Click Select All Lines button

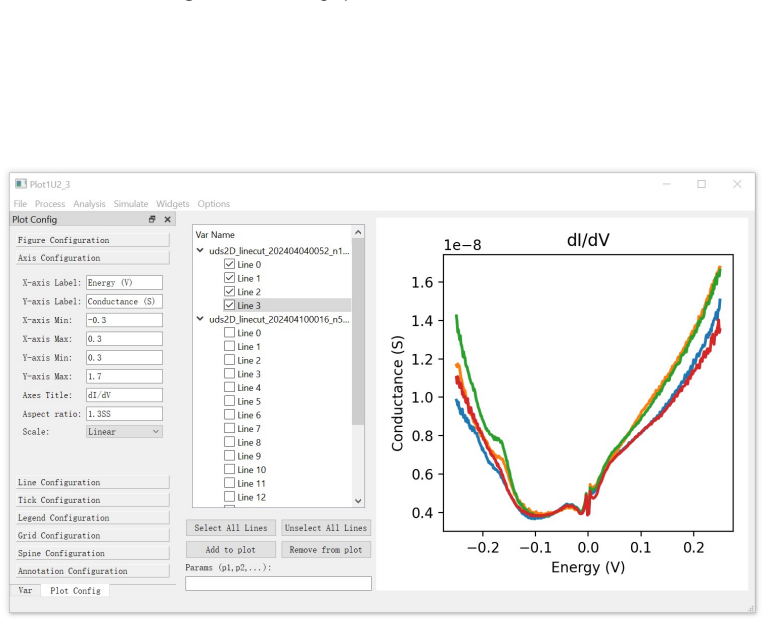tap(231, 528)
